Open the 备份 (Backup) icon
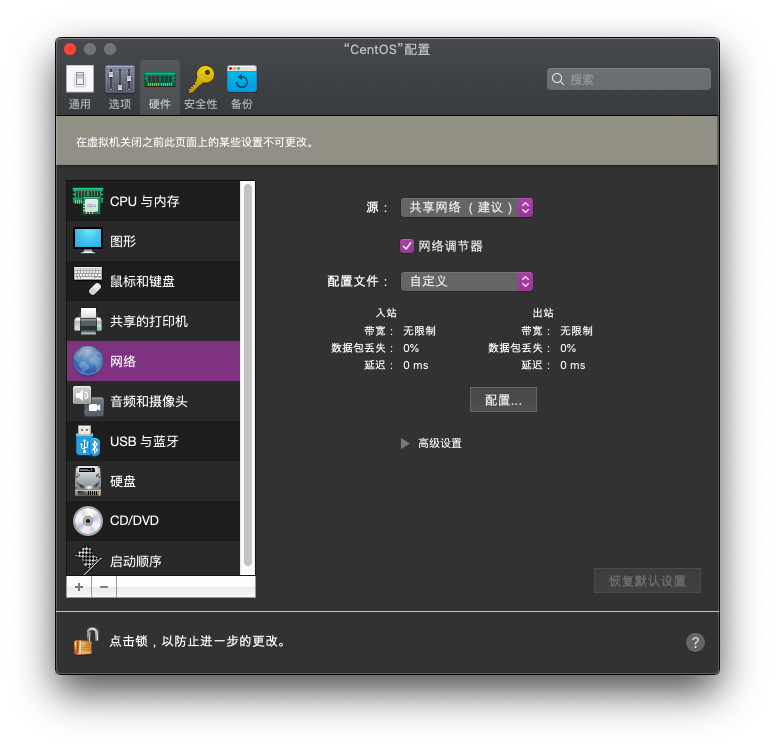775x748 pixels. (x=242, y=79)
